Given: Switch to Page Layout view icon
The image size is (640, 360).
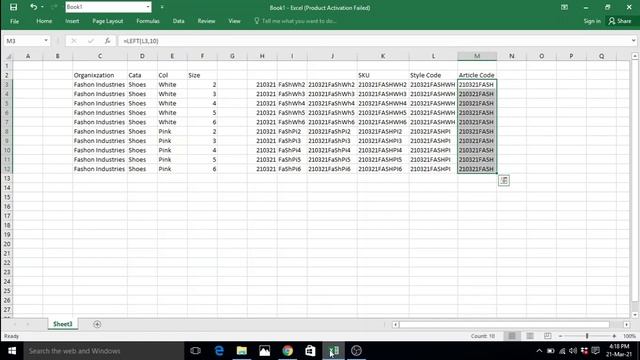Looking at the screenshot, I should (530, 336).
